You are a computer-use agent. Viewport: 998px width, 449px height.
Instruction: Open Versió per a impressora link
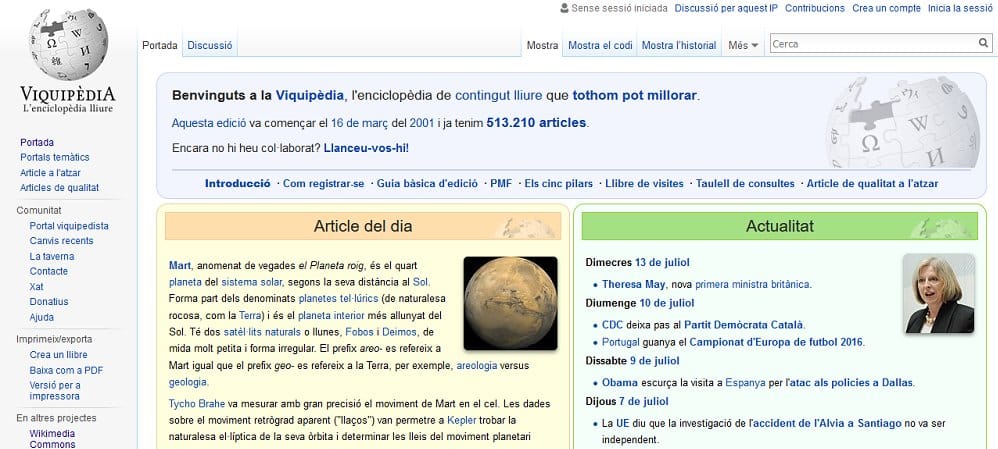pos(55,390)
